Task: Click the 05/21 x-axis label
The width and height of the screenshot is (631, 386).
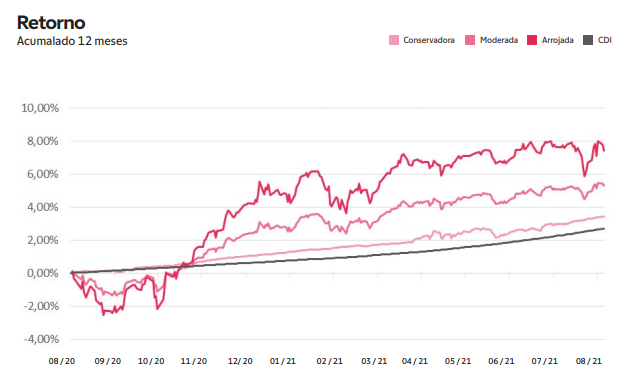Action: tap(458, 361)
